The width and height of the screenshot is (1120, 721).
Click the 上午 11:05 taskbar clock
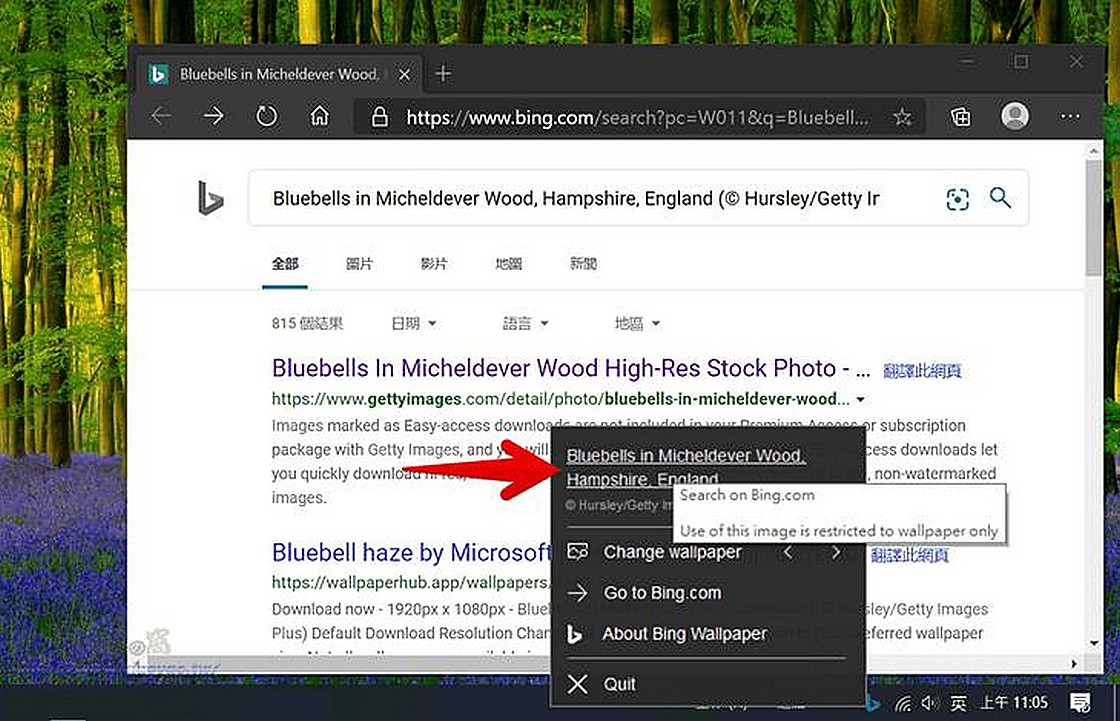point(1014,703)
